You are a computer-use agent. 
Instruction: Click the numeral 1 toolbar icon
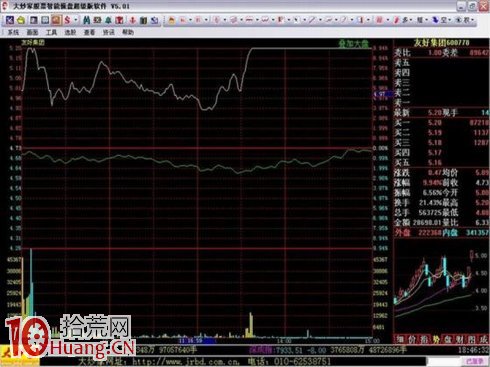[x=361, y=20]
